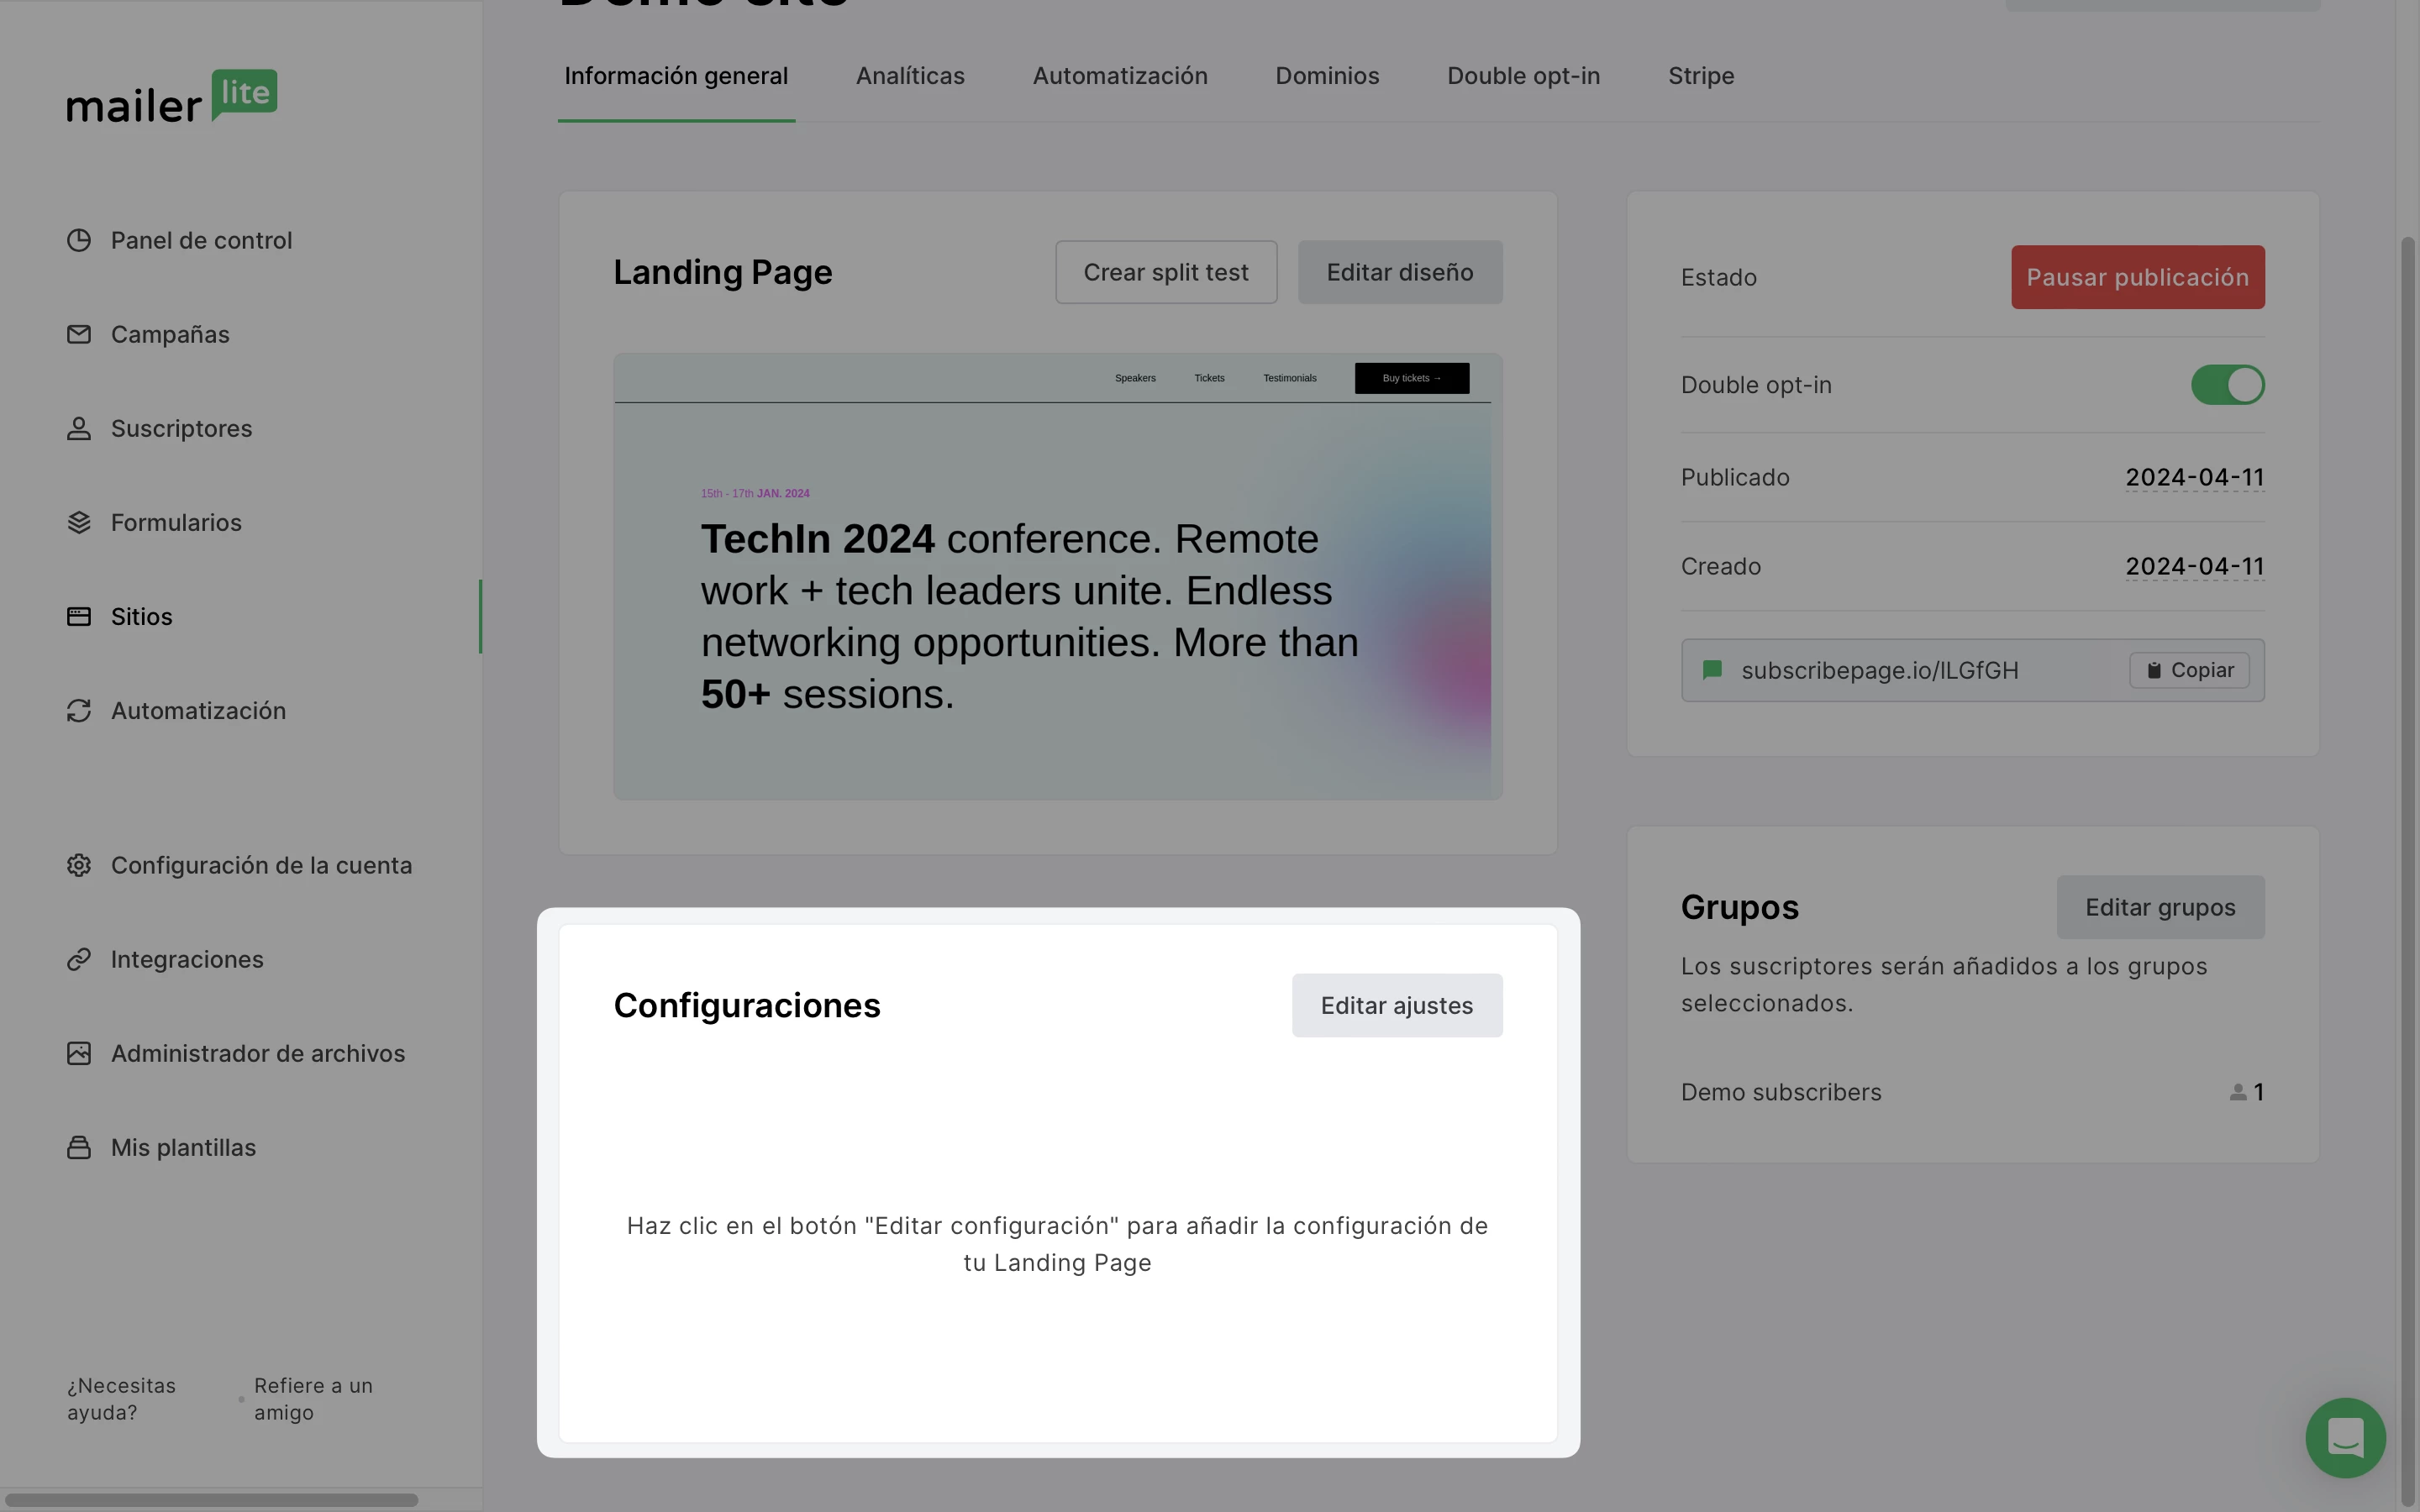The width and height of the screenshot is (2420, 1512).
Task: Switch to the Analíticas tab
Action: pyautogui.click(x=910, y=76)
